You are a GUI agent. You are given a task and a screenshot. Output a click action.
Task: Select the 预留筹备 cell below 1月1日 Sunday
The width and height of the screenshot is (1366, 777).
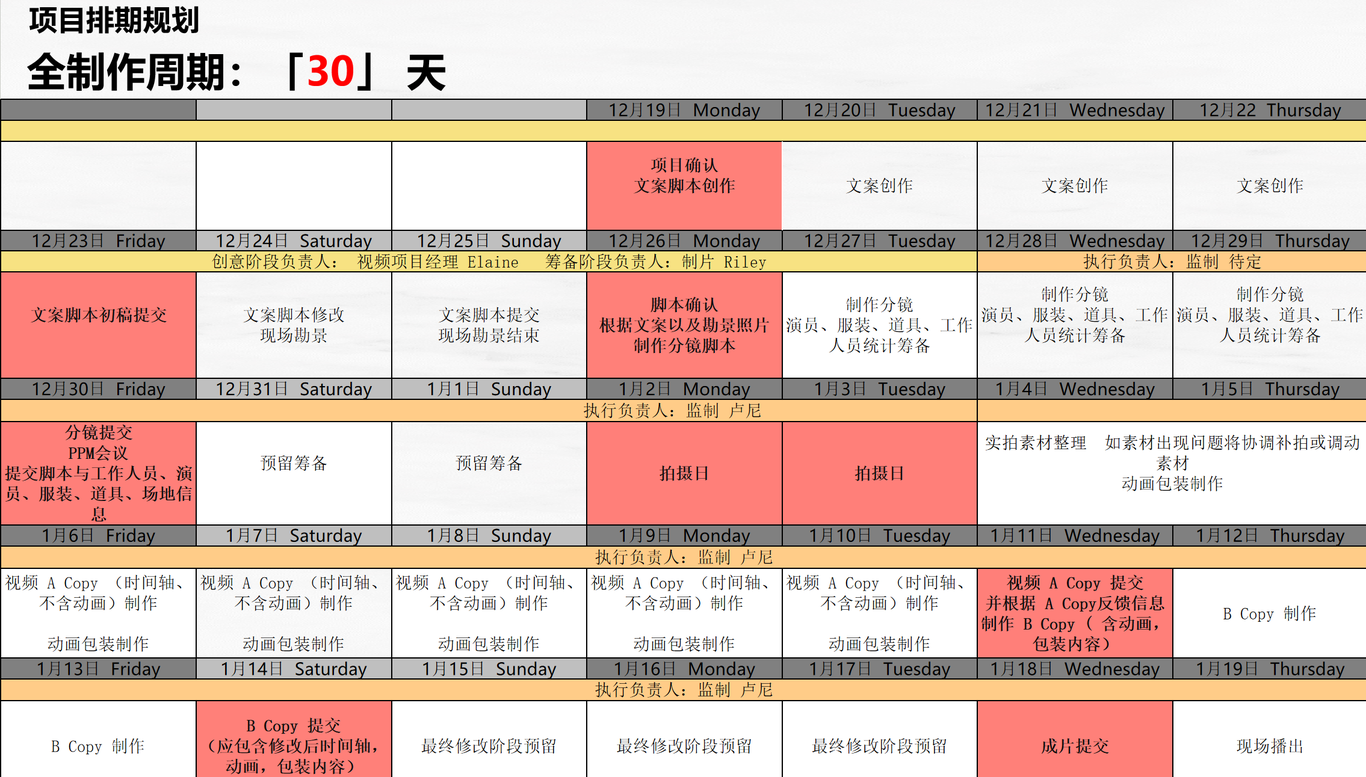489,473
